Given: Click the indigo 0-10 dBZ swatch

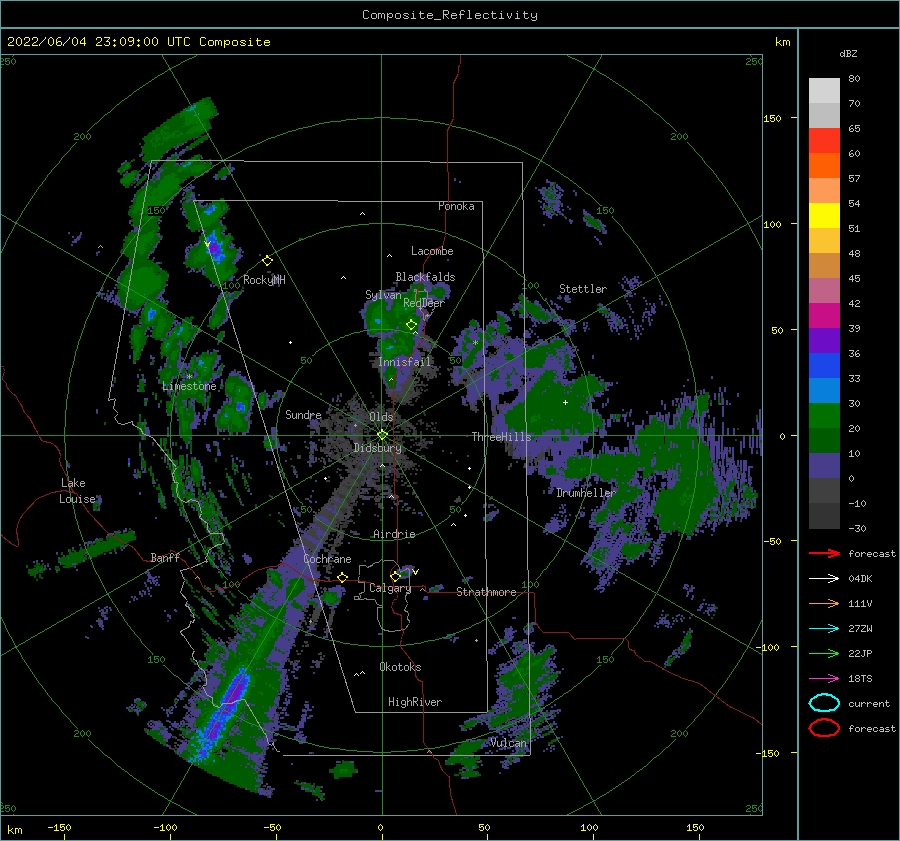Looking at the screenshot, I should click(x=824, y=466).
